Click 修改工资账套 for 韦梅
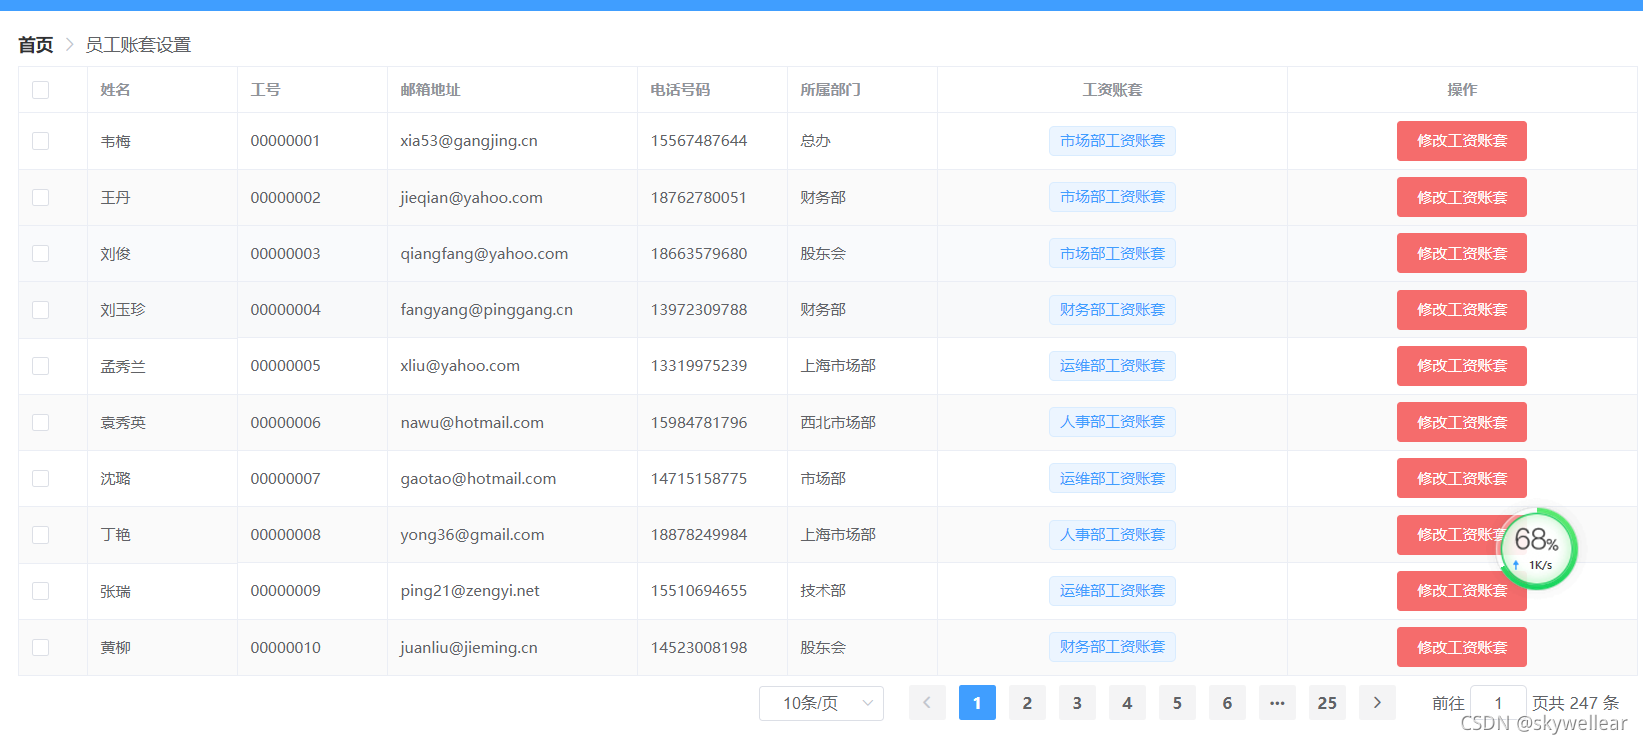The image size is (1643, 744). coord(1462,141)
